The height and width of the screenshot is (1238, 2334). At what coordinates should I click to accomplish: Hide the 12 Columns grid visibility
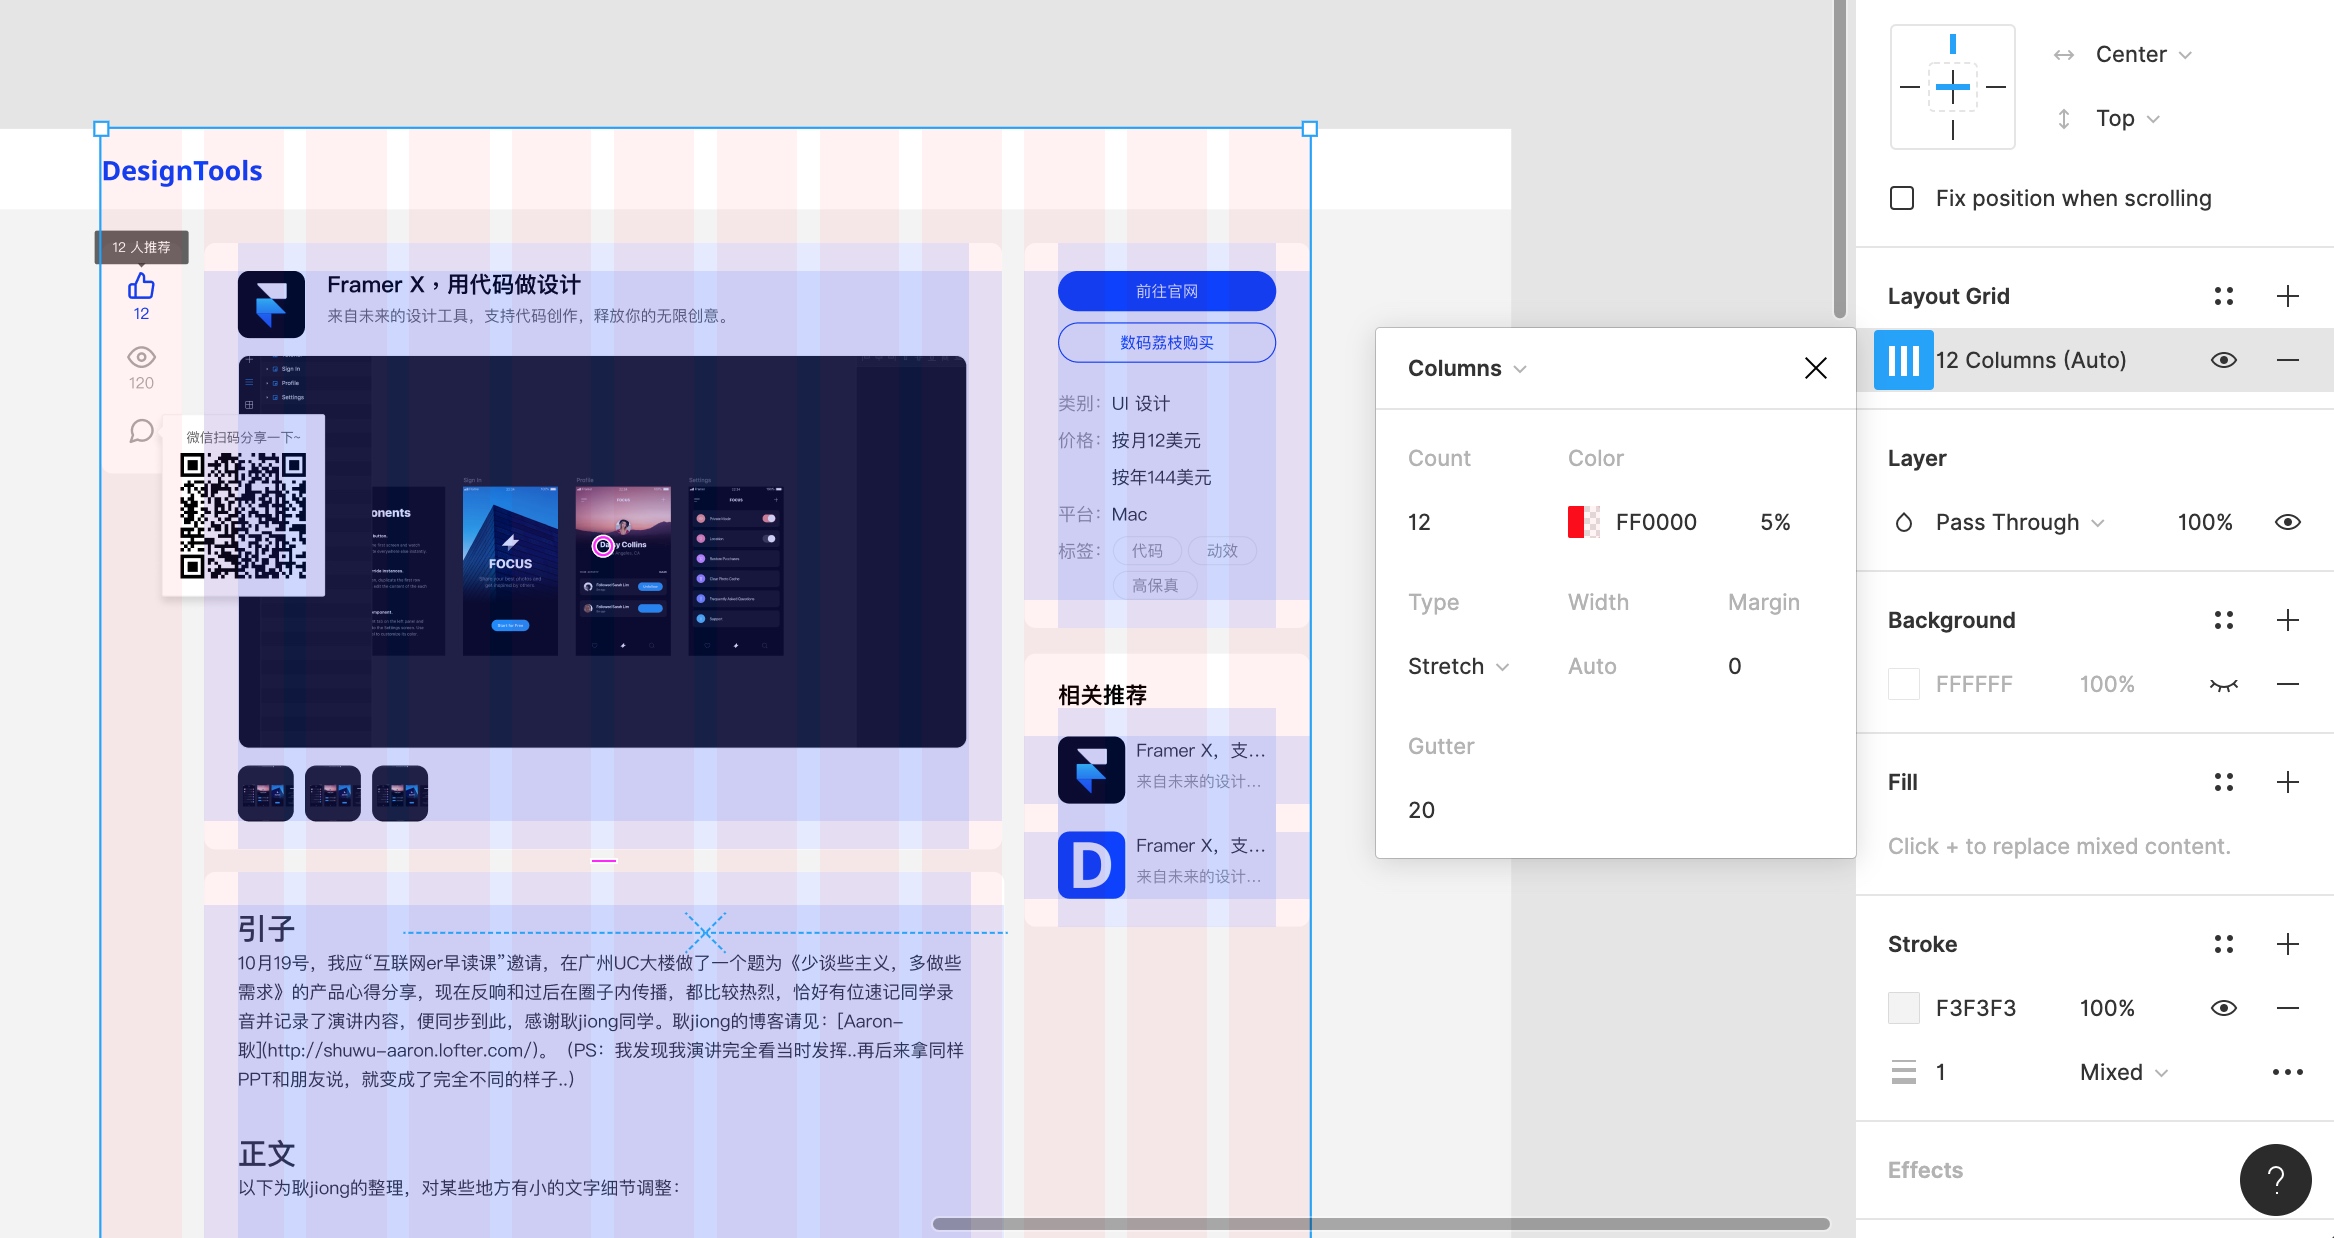(x=2223, y=360)
